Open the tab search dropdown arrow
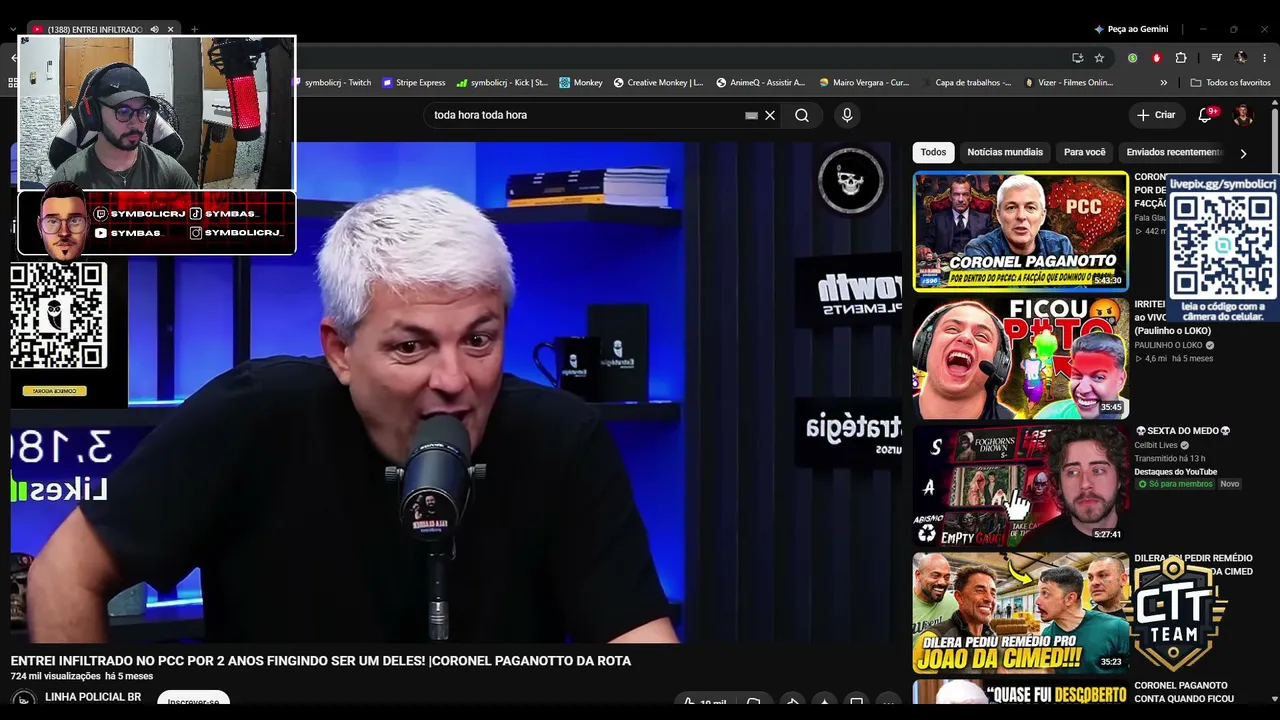 click(13, 29)
